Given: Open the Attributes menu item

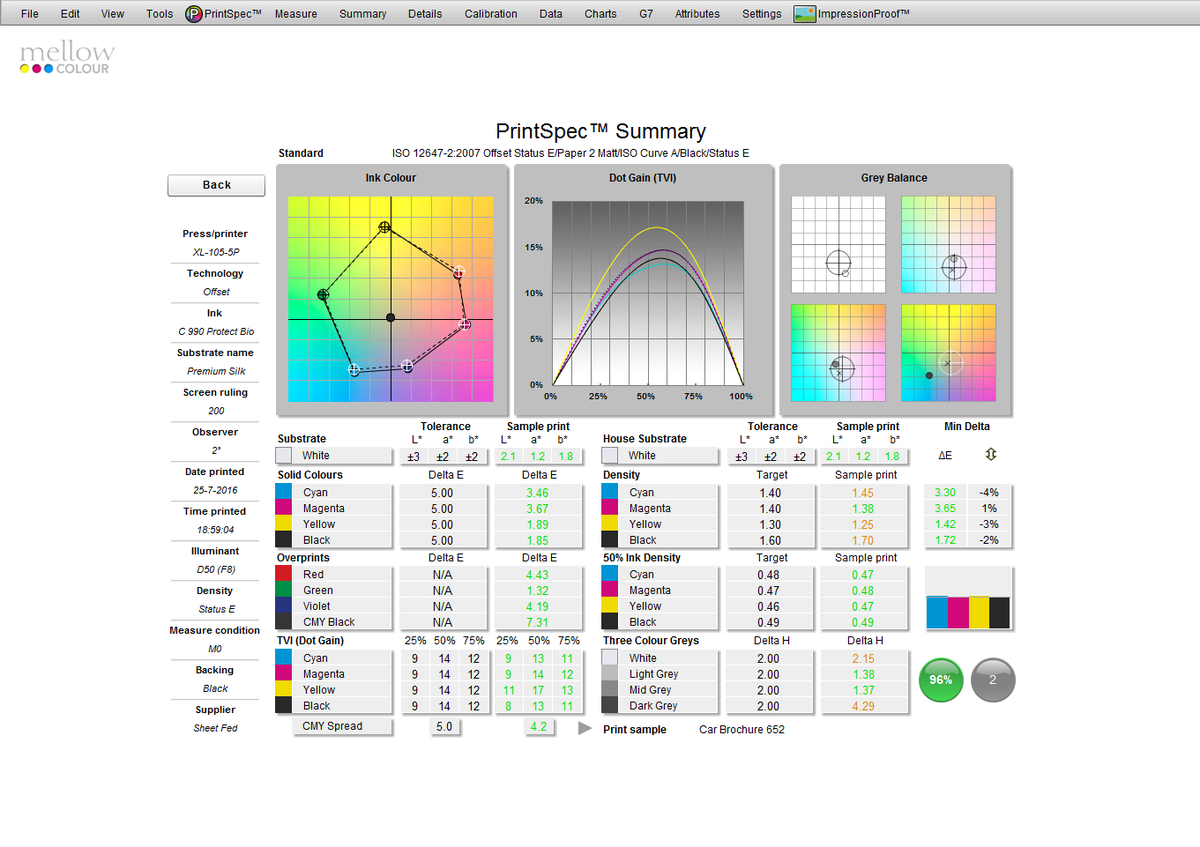Looking at the screenshot, I should point(697,14).
